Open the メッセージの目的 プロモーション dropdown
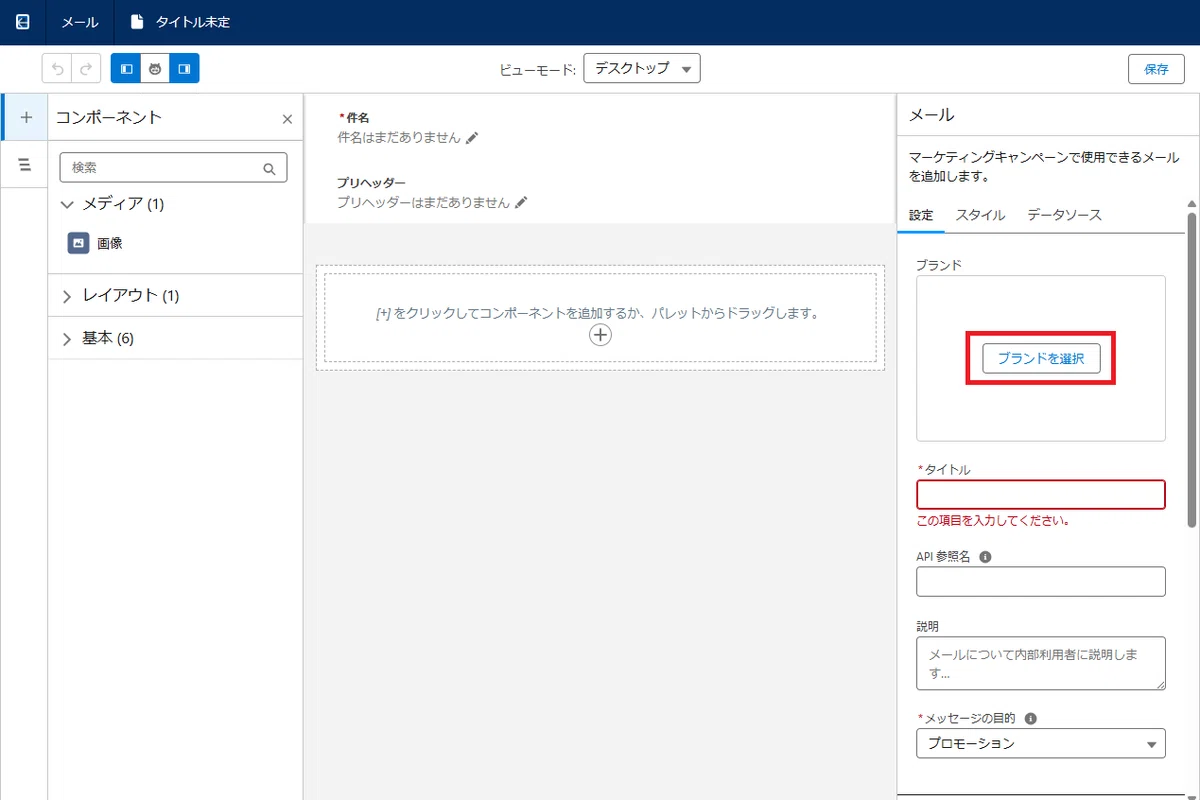 (x=1041, y=743)
